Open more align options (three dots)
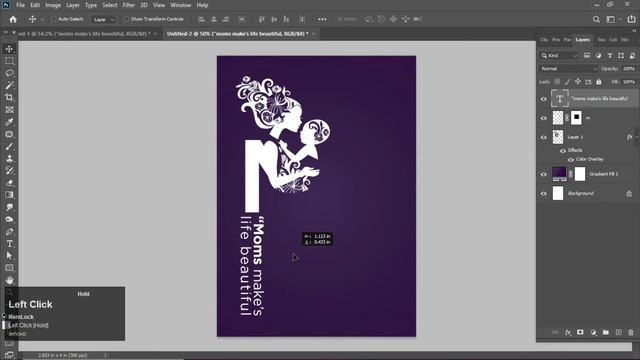 tap(322, 19)
